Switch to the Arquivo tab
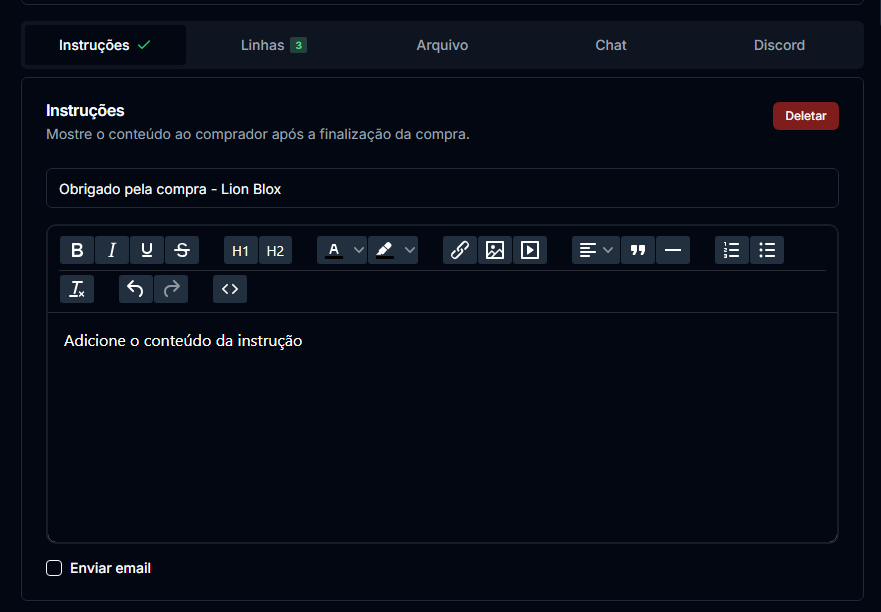Image resolution: width=881 pixels, height=612 pixels. 442,45
